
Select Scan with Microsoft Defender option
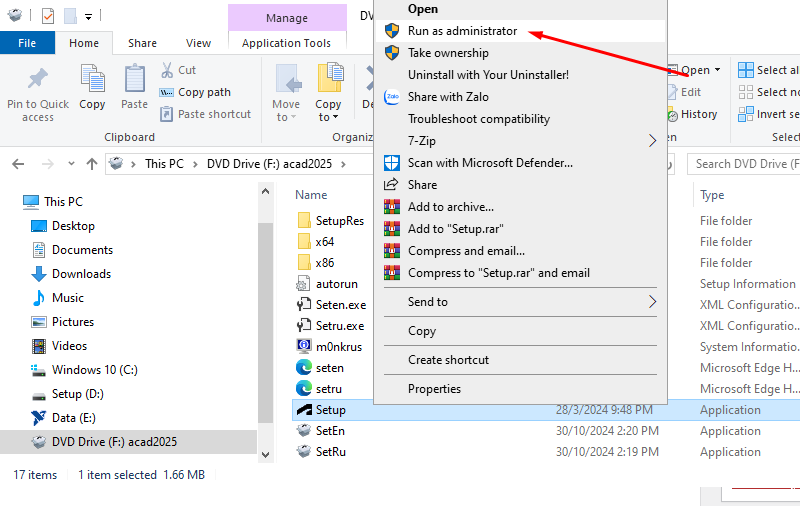pyautogui.click(x=490, y=163)
